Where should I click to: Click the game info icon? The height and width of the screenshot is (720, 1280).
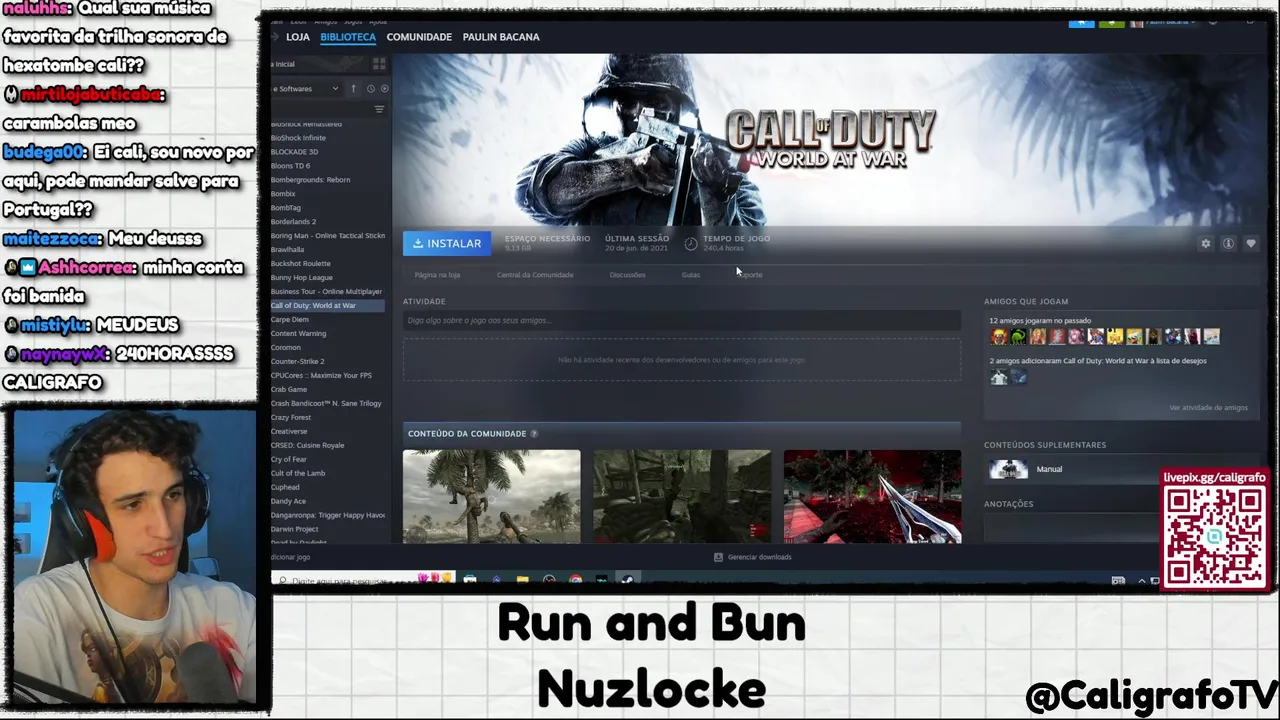pos(1228,243)
